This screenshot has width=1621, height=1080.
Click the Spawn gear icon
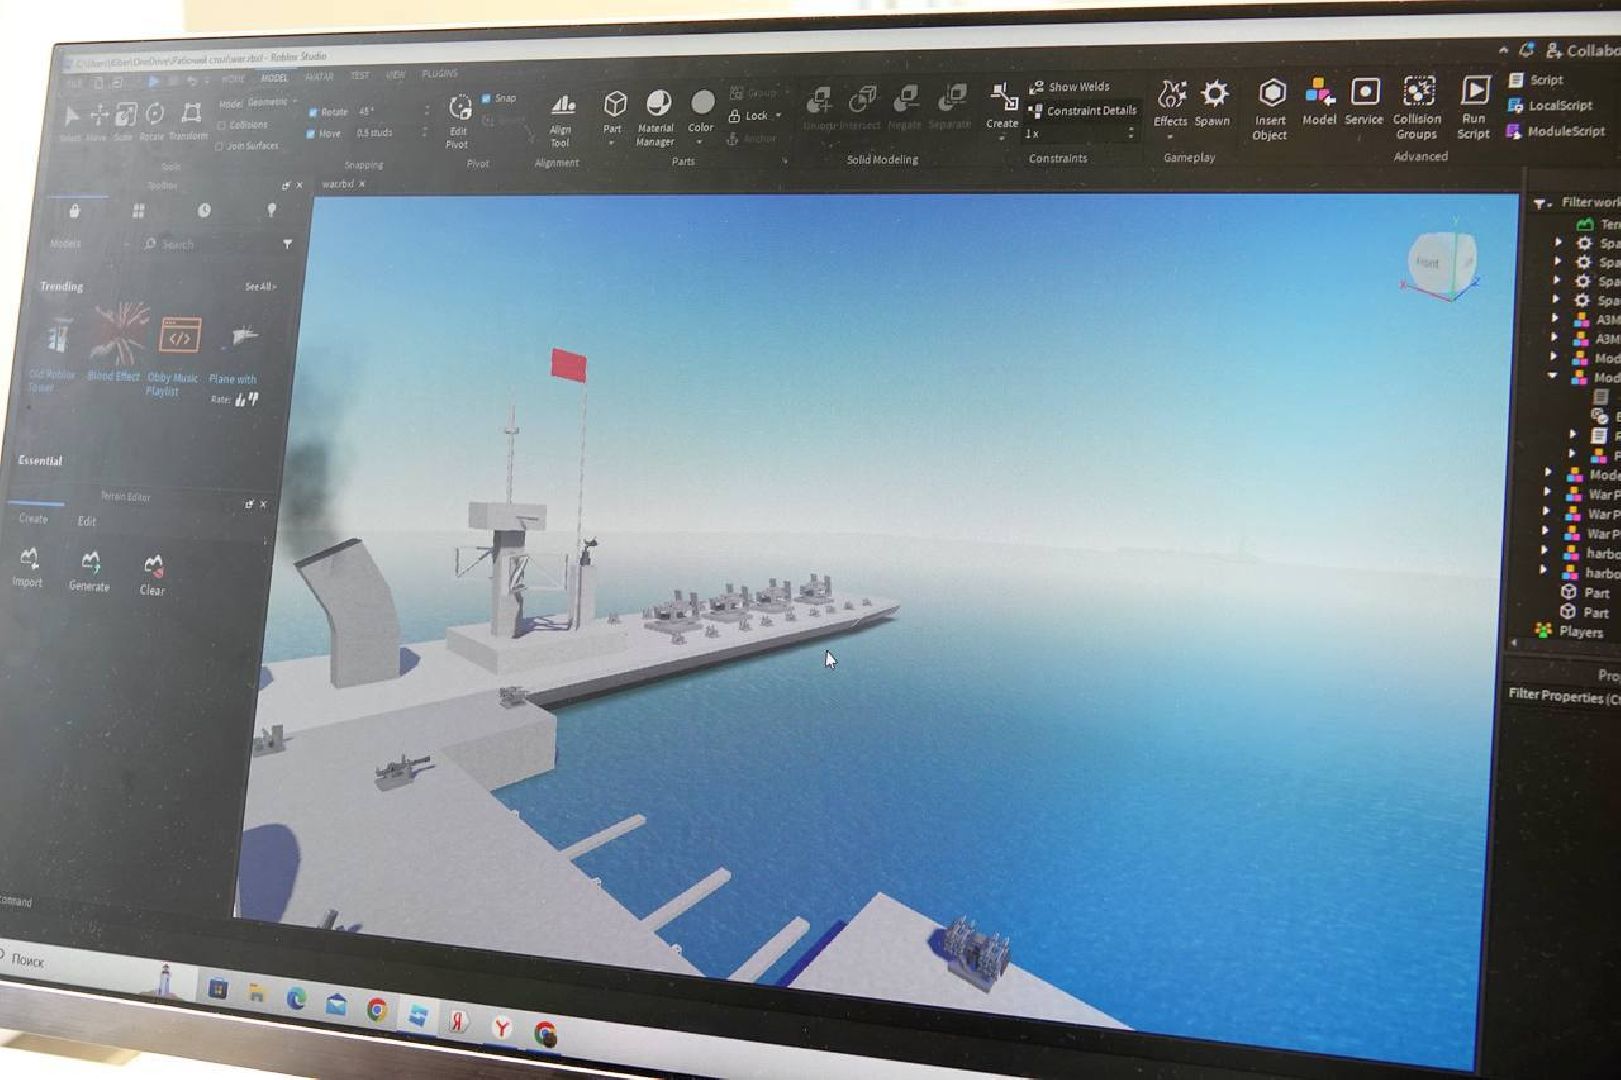[x=1214, y=95]
